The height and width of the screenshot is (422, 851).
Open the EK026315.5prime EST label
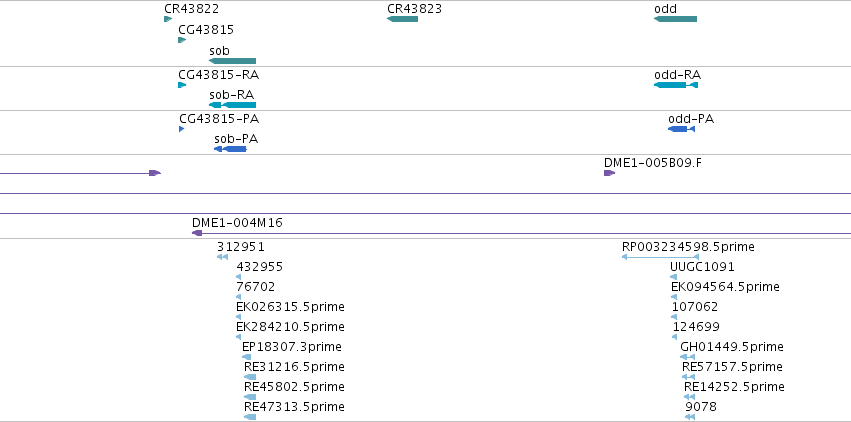pyautogui.click(x=290, y=307)
